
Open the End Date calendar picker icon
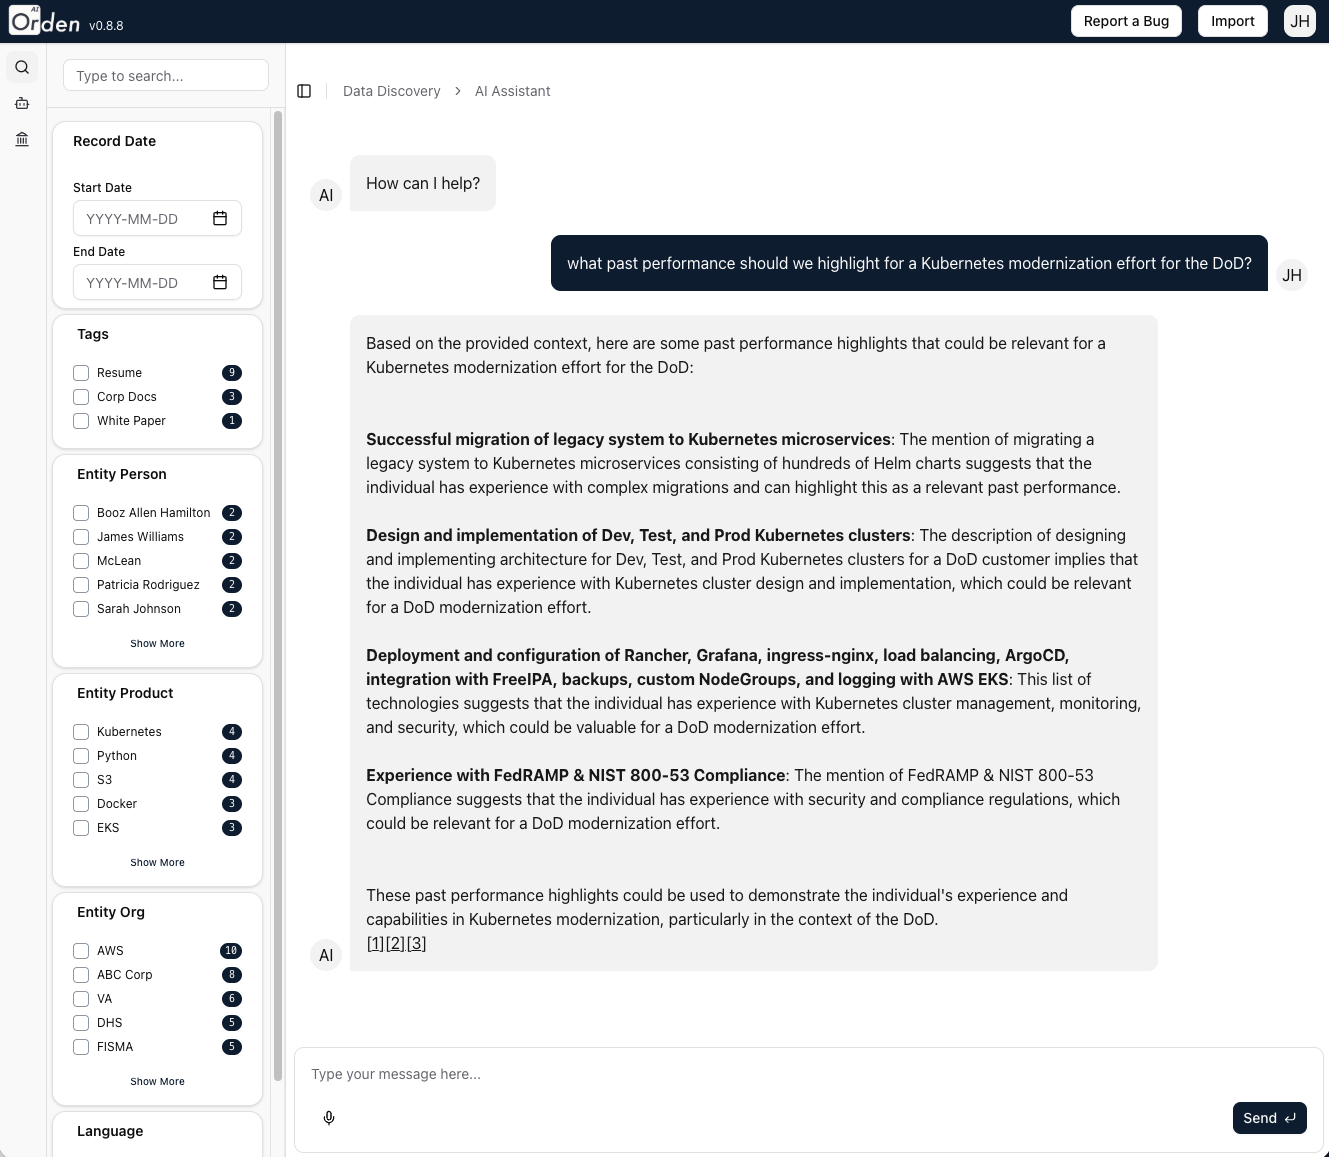point(219,282)
